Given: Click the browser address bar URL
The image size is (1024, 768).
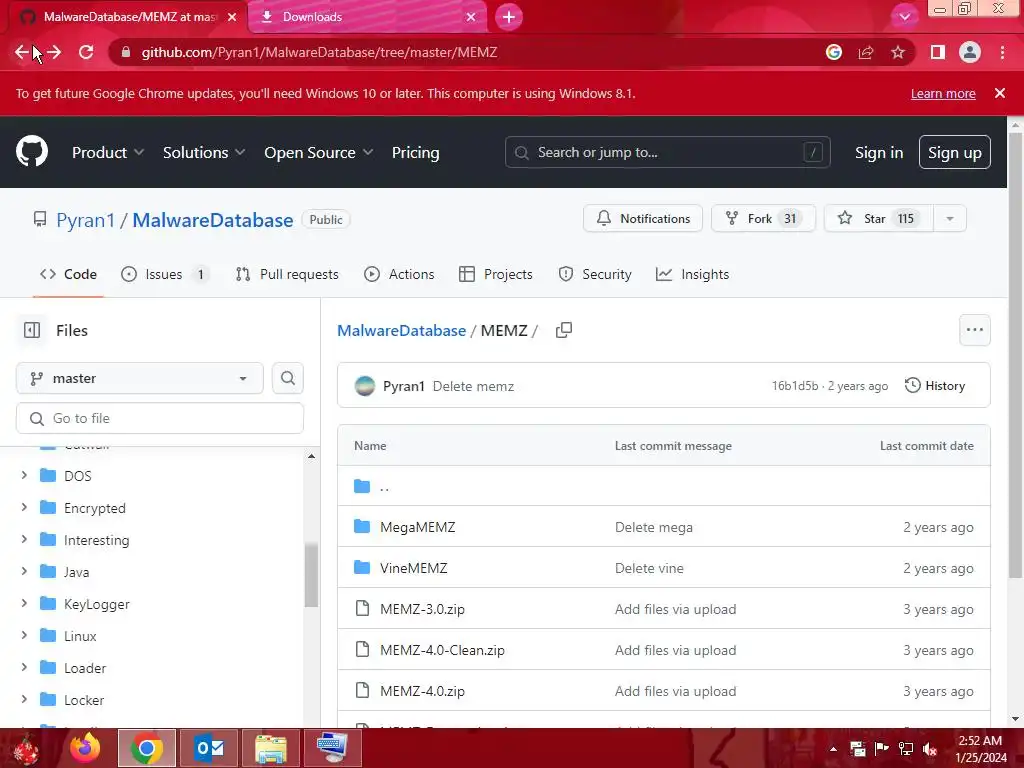Looking at the screenshot, I should point(319,52).
